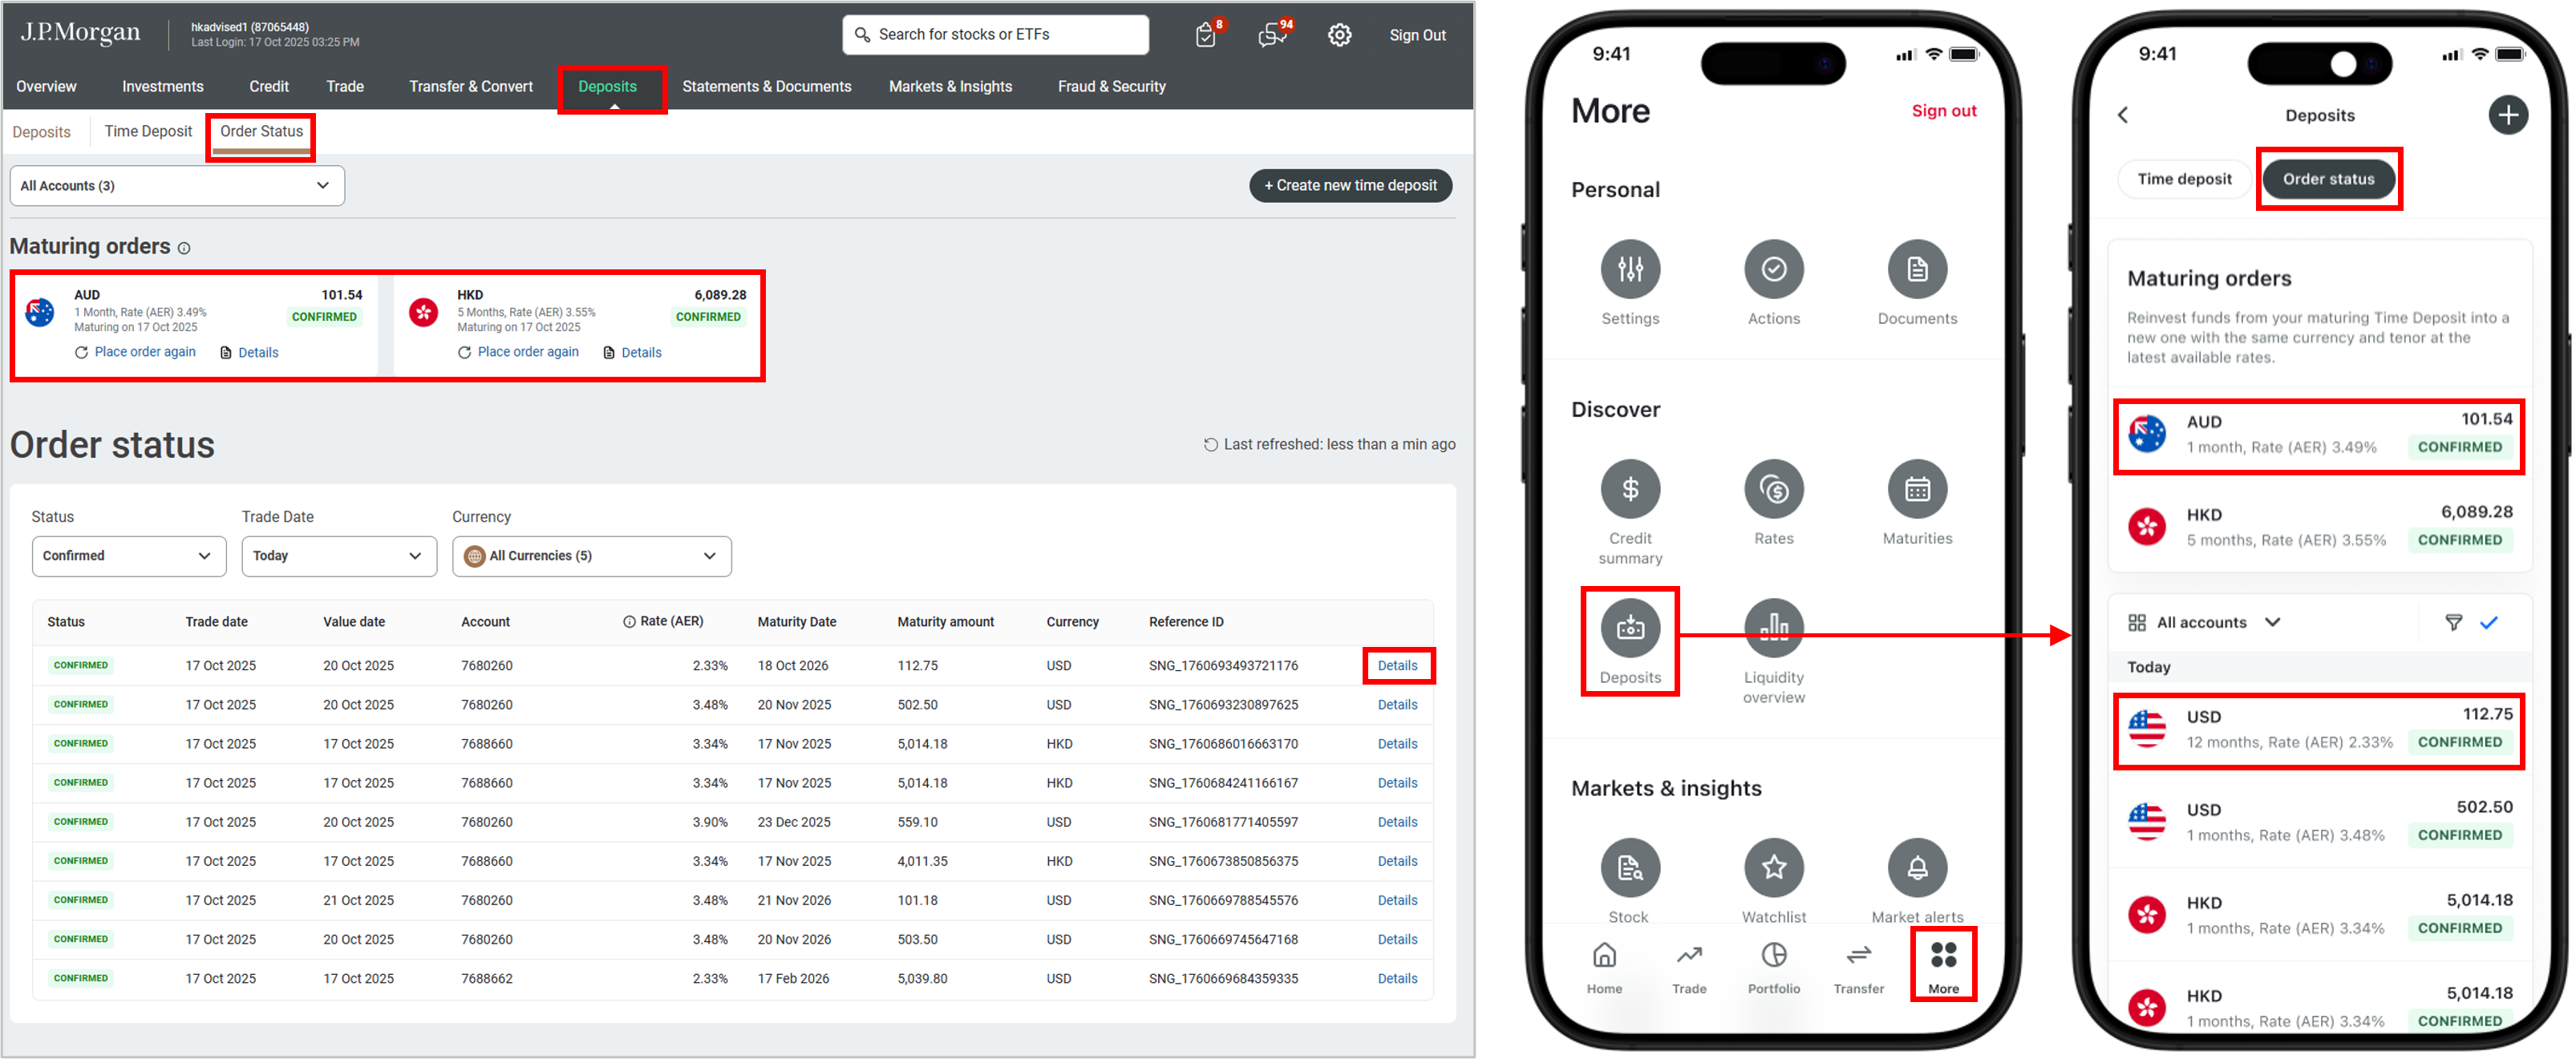Tap the Rates icon under Discover
Screen dimensions: 2576x1059
pyautogui.click(x=1773, y=489)
